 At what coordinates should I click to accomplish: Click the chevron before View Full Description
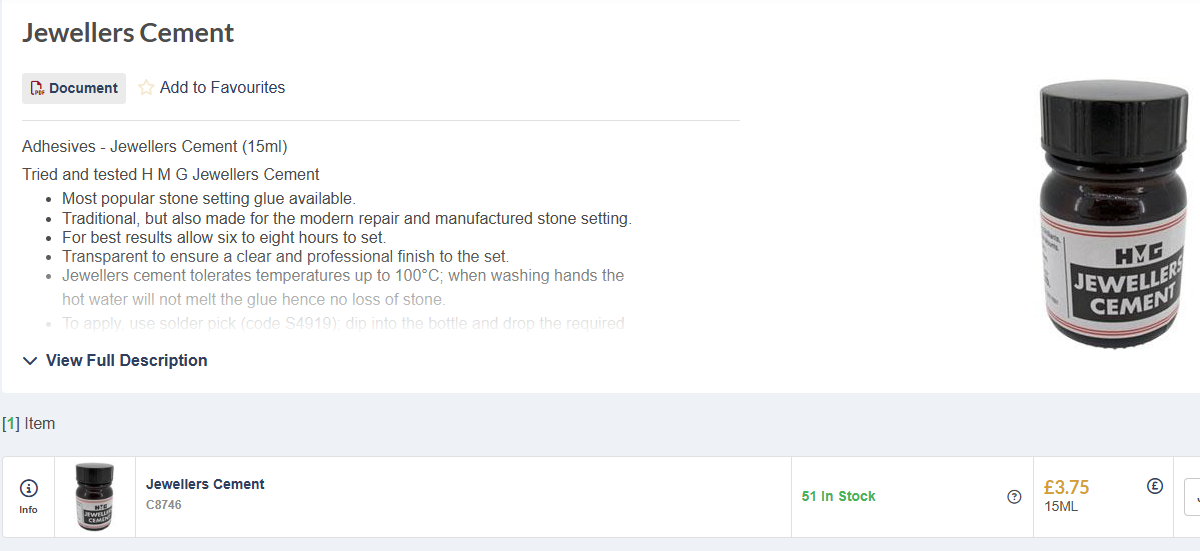tap(30, 361)
